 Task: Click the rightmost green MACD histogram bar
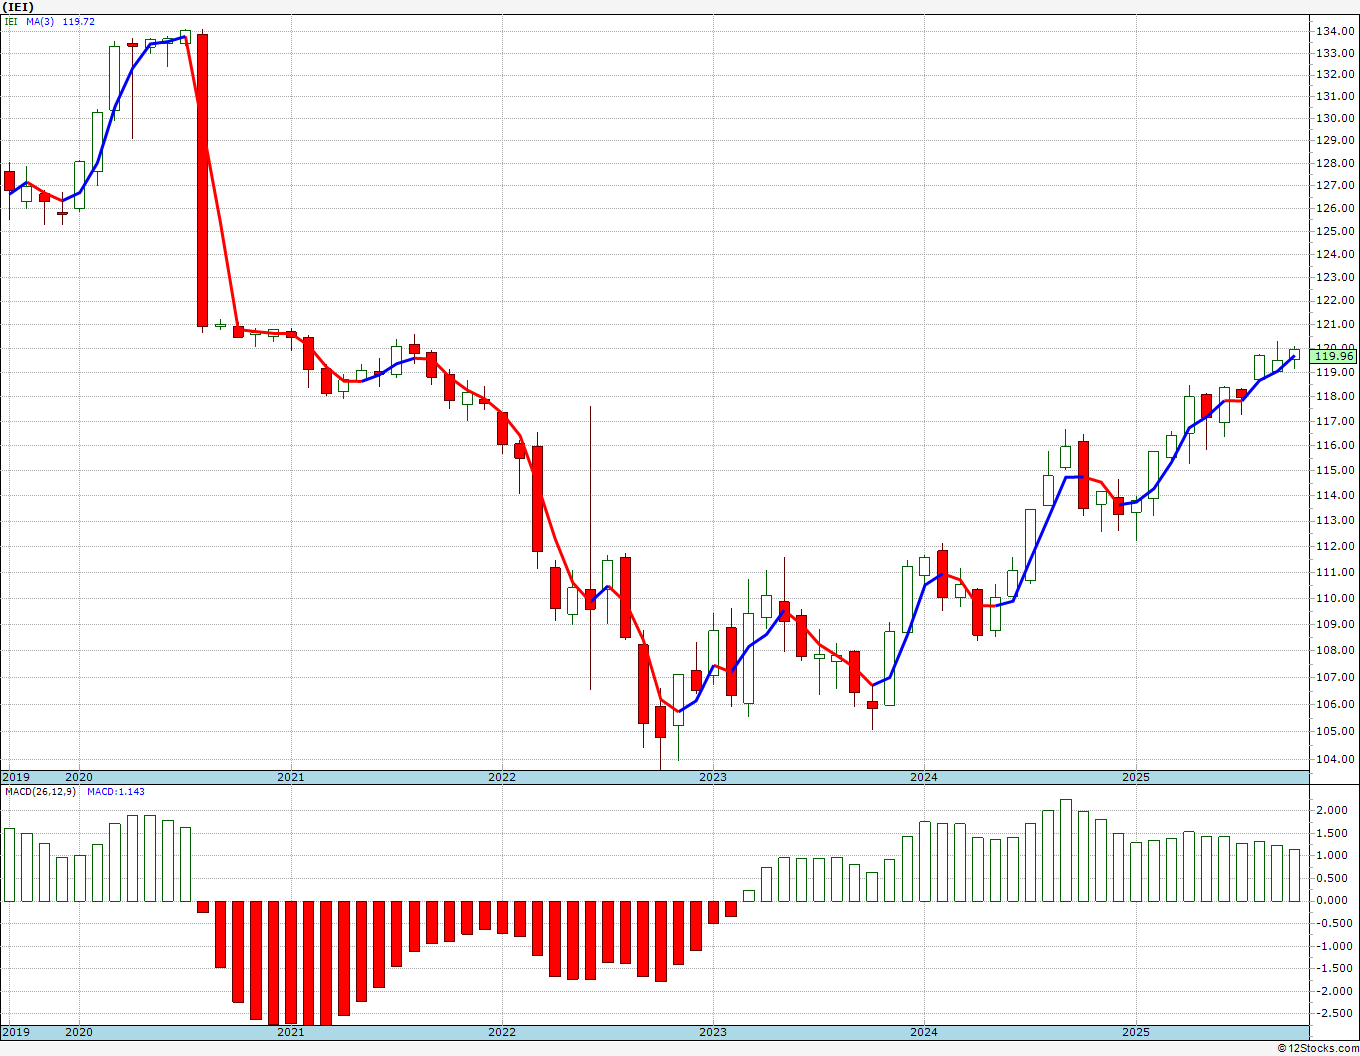coord(1295,875)
